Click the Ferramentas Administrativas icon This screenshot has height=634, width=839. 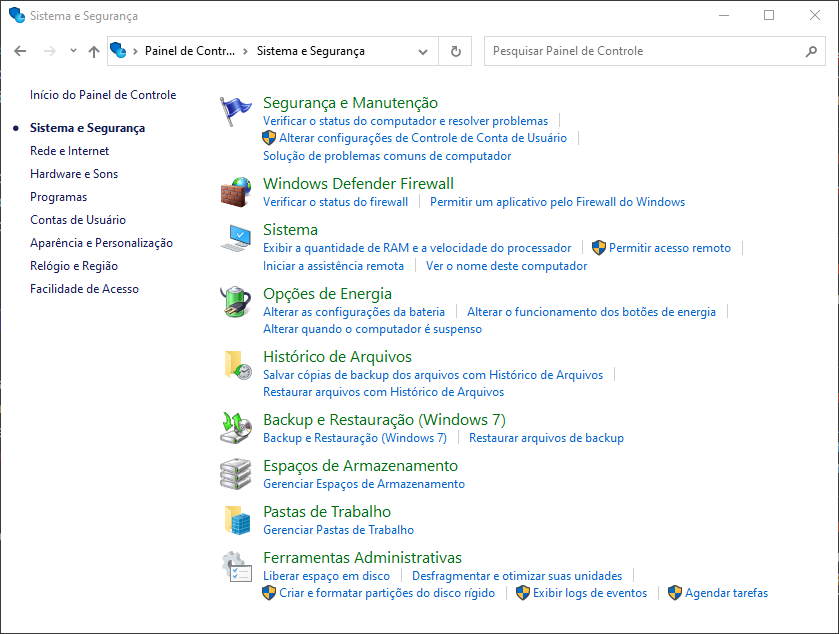point(236,566)
